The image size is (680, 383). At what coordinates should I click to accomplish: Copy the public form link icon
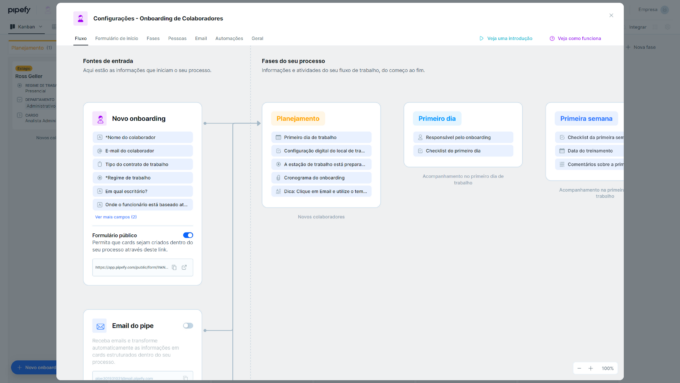(x=174, y=268)
